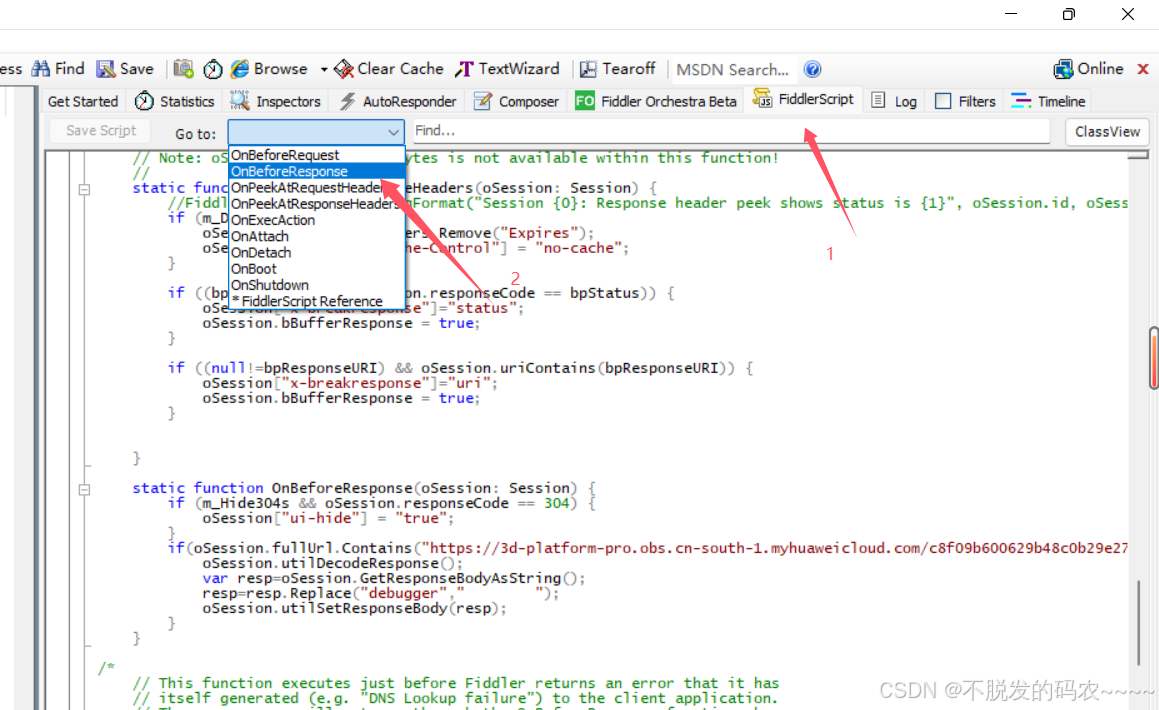Viewport: 1159px width, 710px height.
Task: Switch to the Get Started tab
Action: (83, 101)
